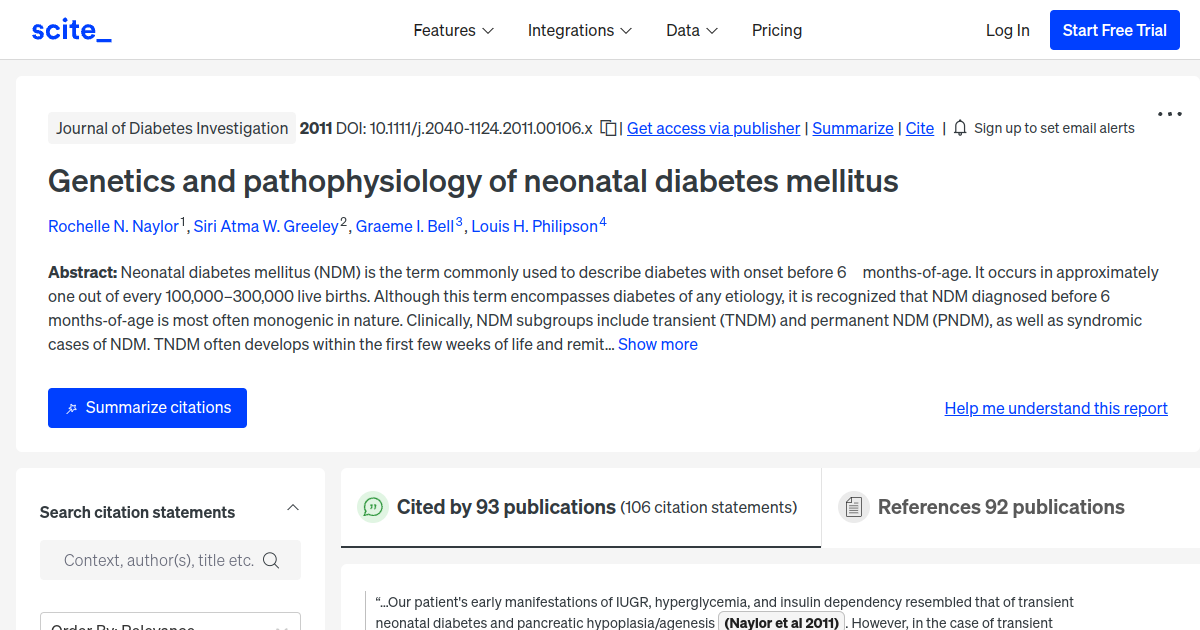Click the sparkle icon on Summarize citations button
The image size is (1200, 630).
click(71, 407)
